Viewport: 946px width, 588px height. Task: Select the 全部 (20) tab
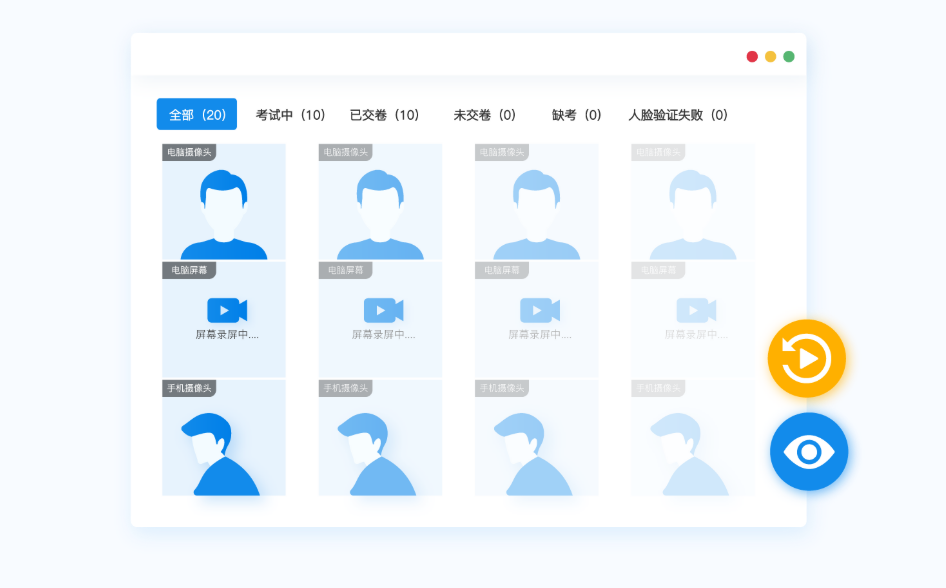197,115
